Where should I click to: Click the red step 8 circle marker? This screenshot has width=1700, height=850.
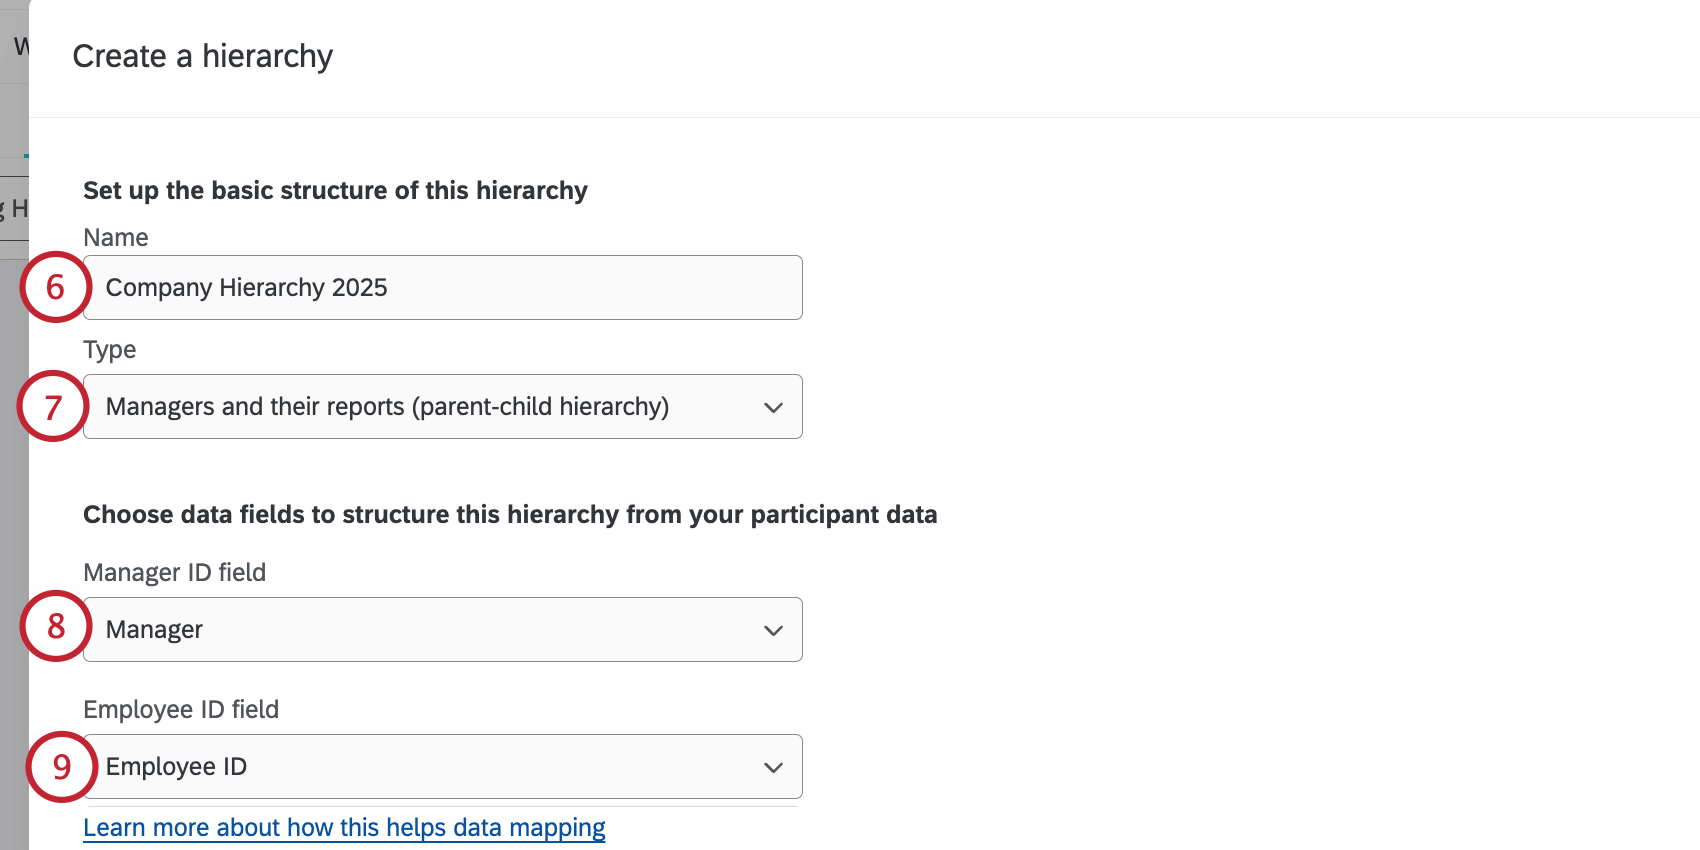(55, 626)
